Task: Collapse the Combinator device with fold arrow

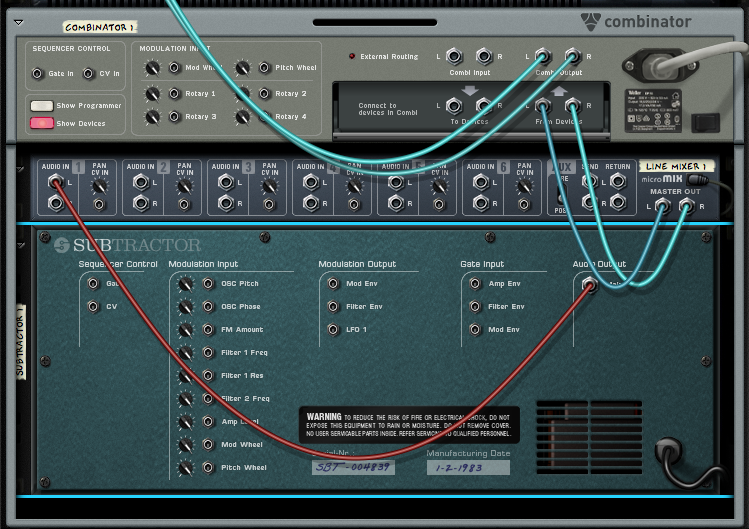Action: [19, 22]
